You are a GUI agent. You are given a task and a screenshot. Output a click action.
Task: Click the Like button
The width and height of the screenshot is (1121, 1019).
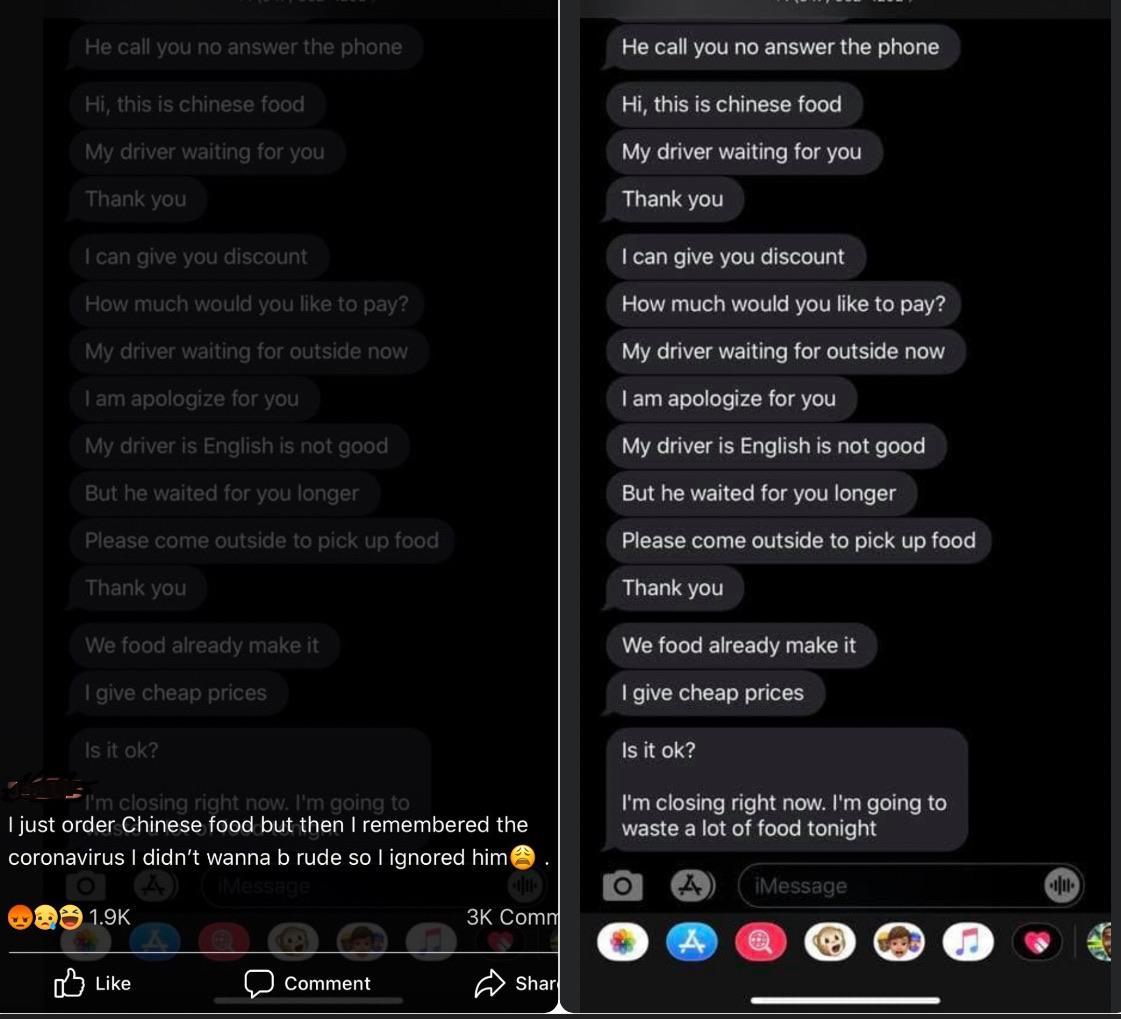coord(92,983)
